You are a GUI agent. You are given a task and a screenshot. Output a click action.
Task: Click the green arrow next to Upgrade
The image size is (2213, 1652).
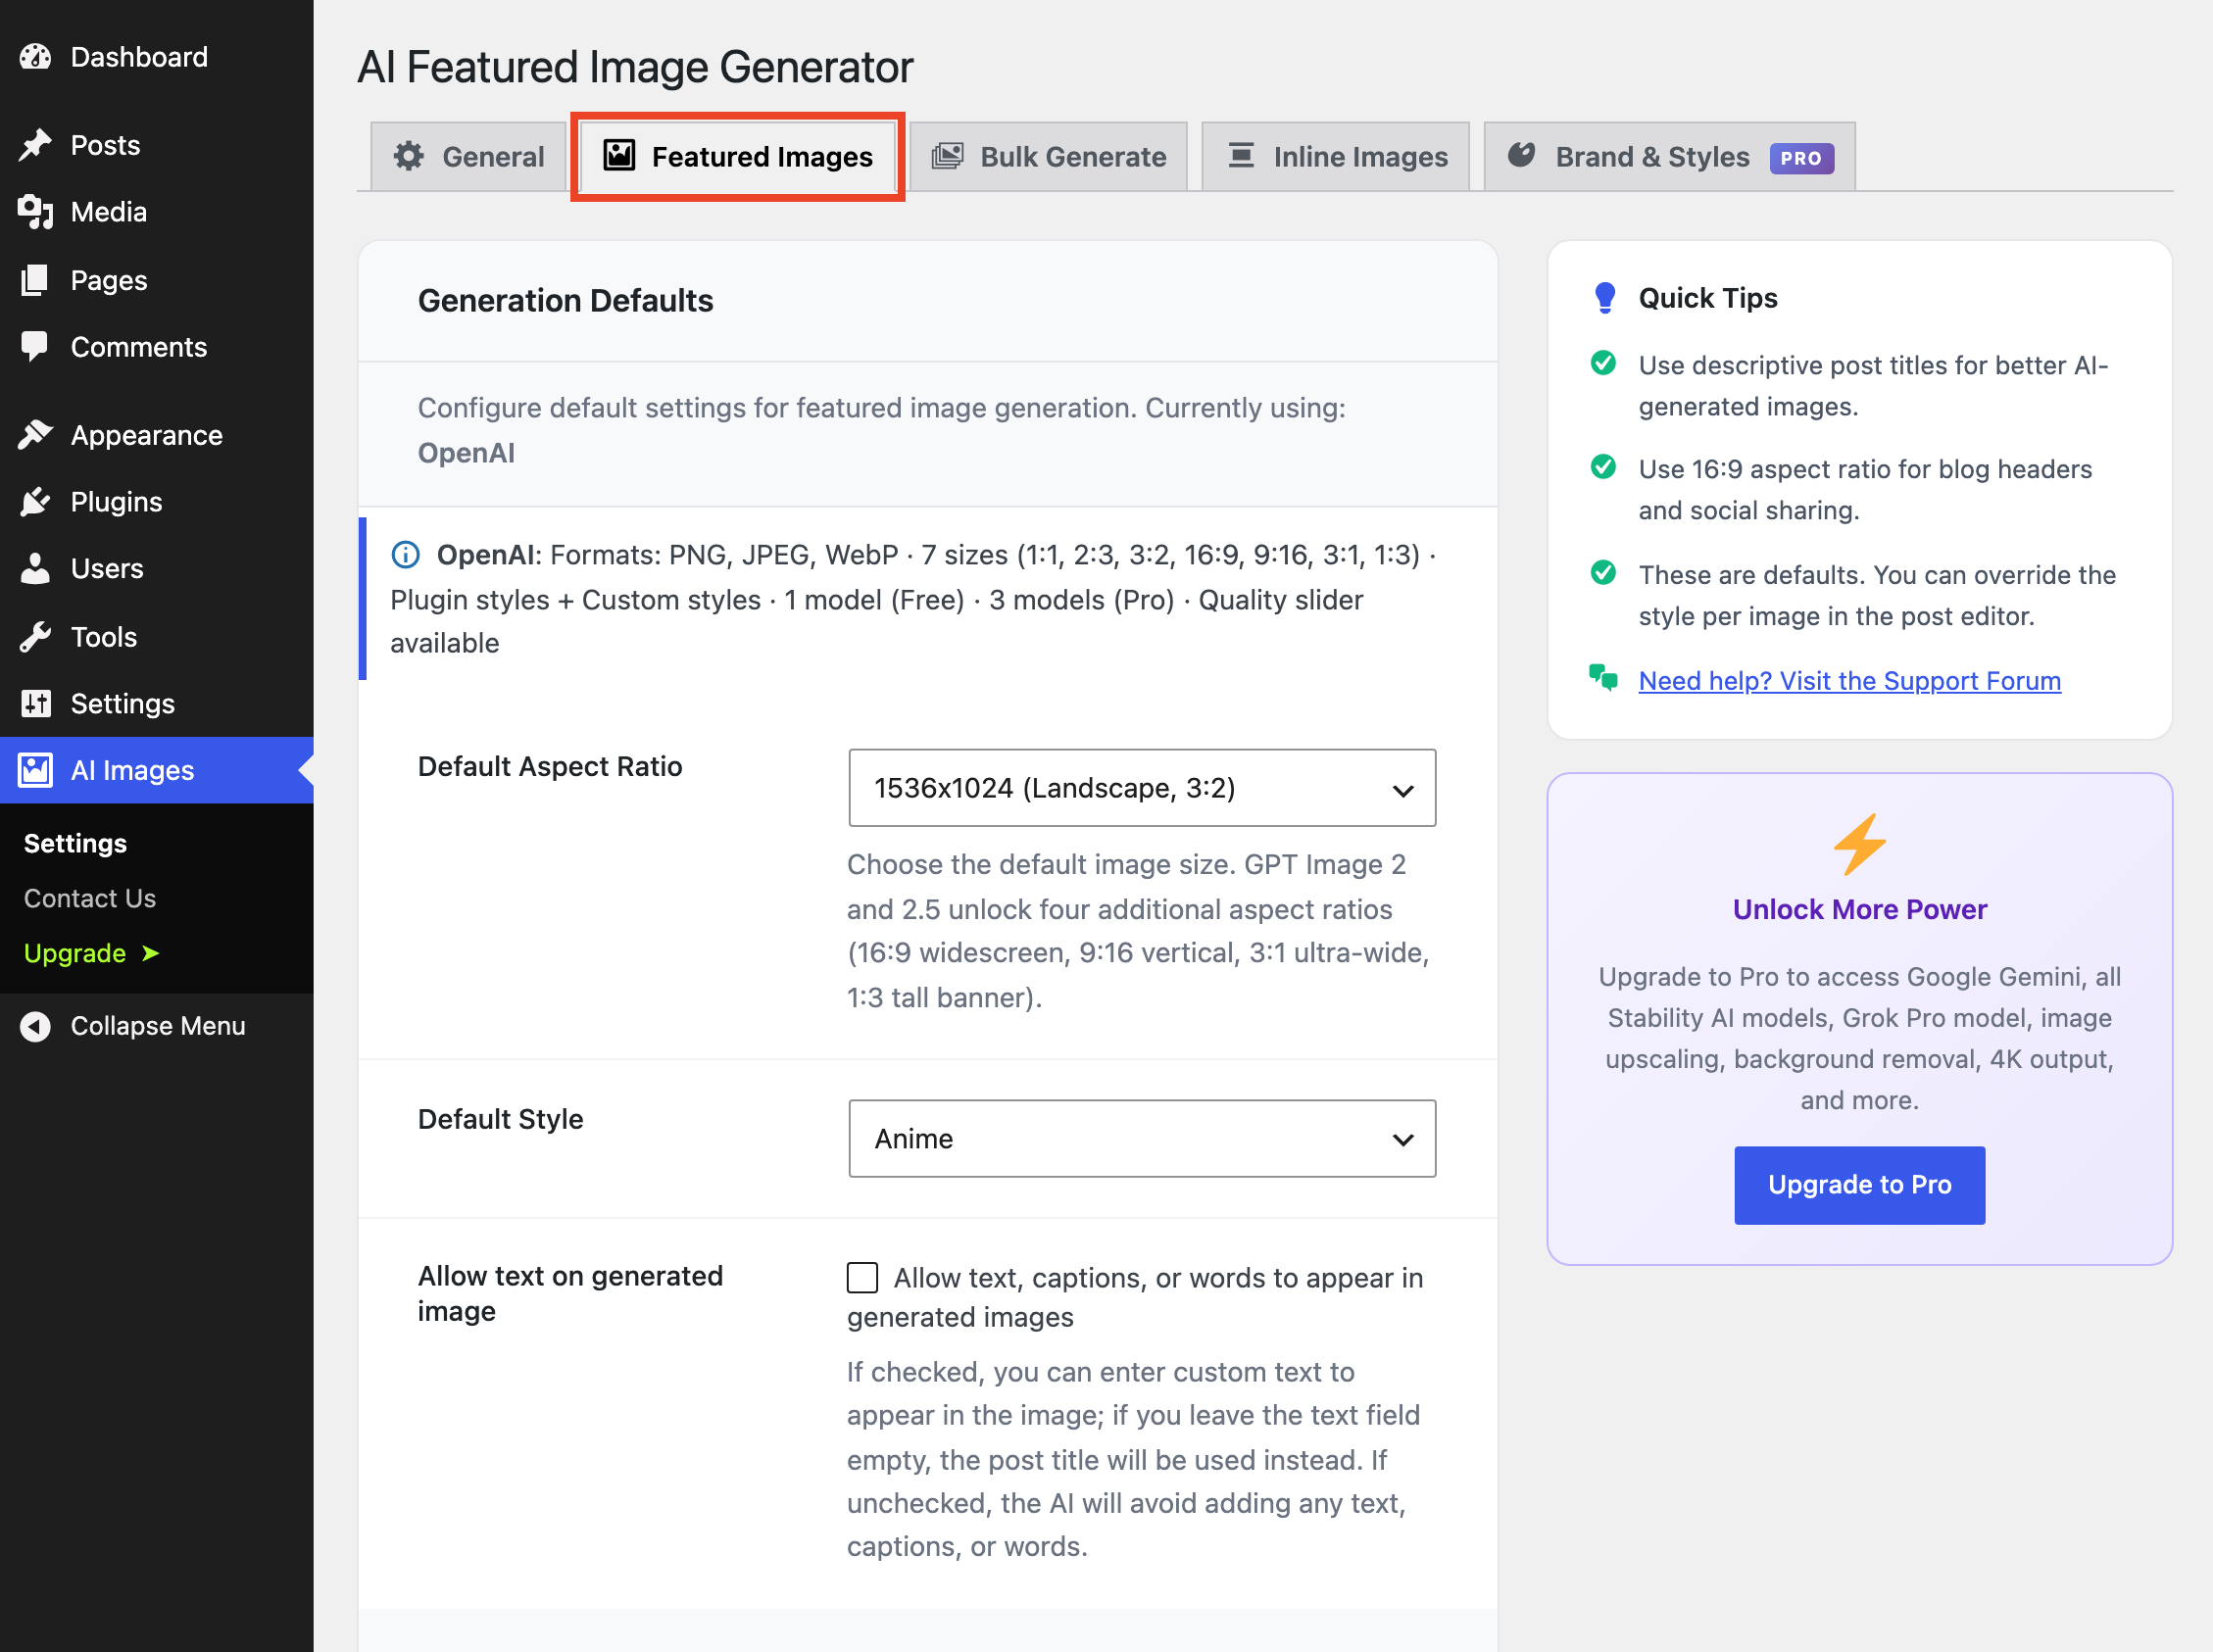[x=151, y=953]
